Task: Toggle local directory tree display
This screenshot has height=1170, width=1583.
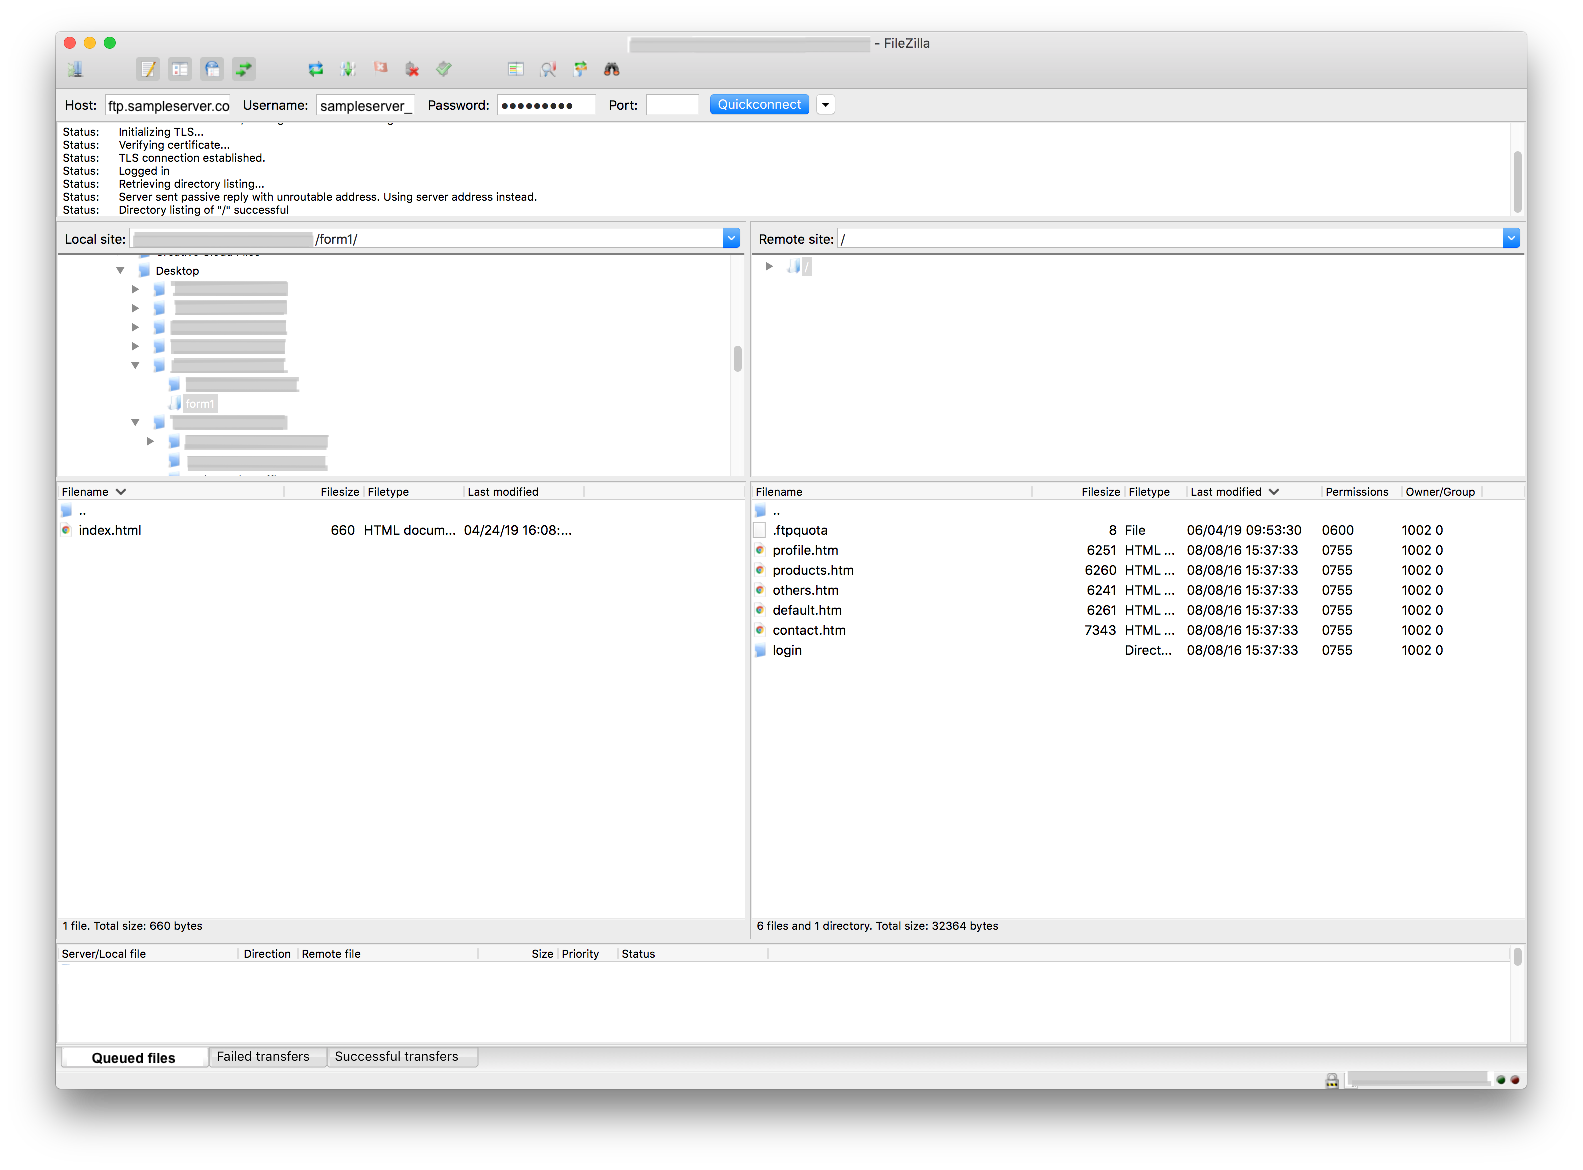Action: point(180,69)
